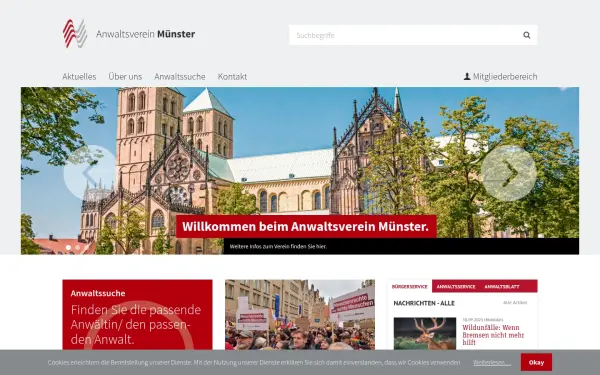The width and height of the screenshot is (600, 375).
Task: Open the demonstration photo teaser
Action: point(300,315)
